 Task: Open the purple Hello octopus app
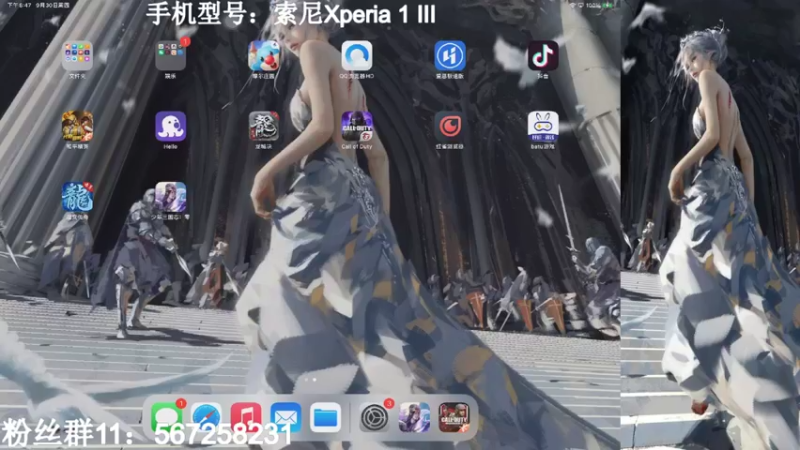pos(170,126)
